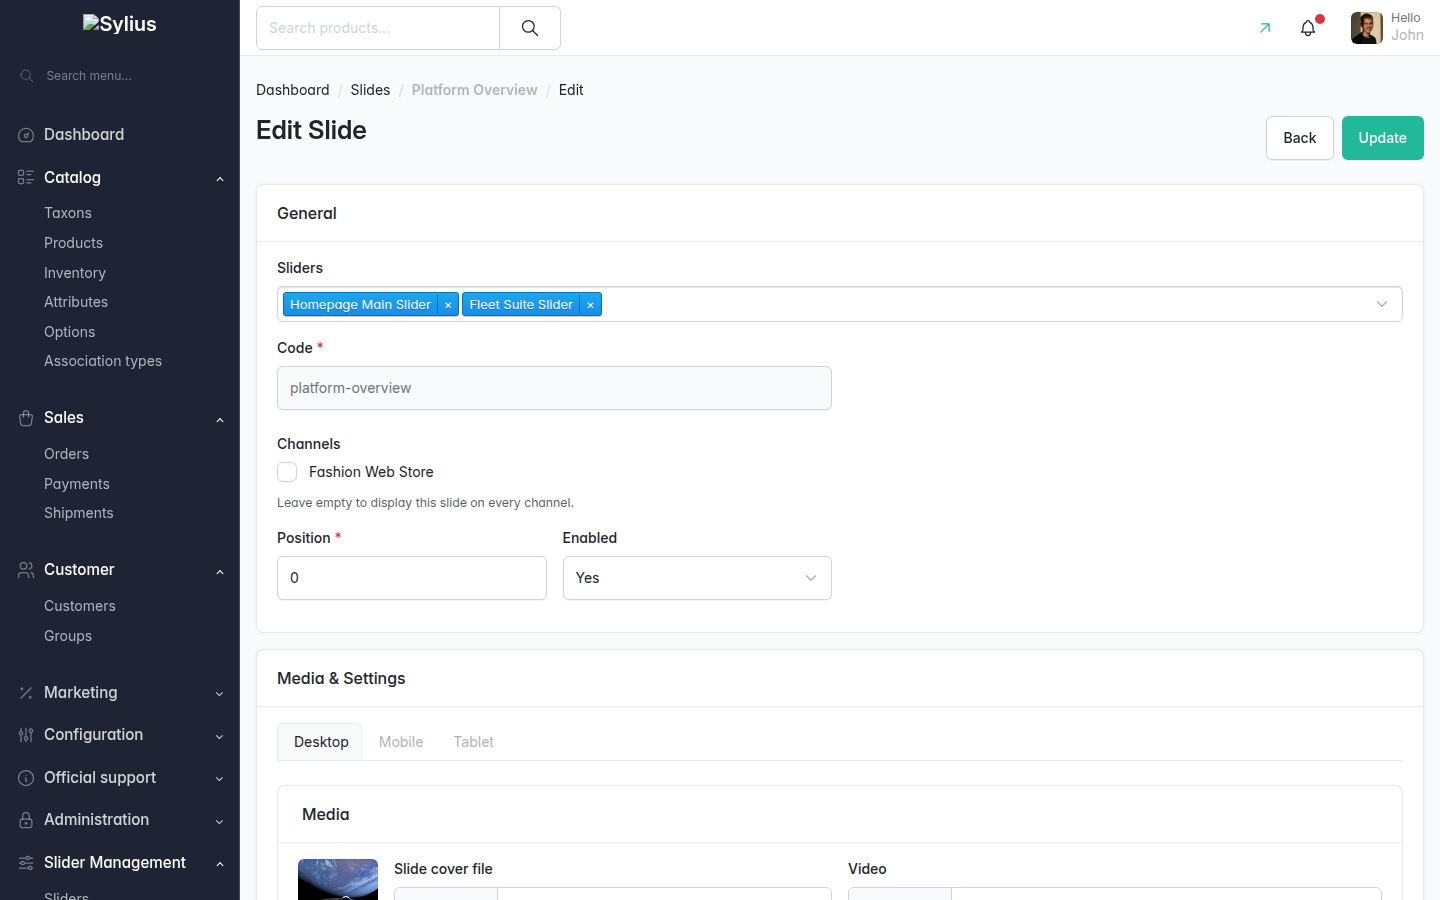This screenshot has height=900, width=1440.
Task: Switch to the Desktop tab
Action: click(321, 742)
